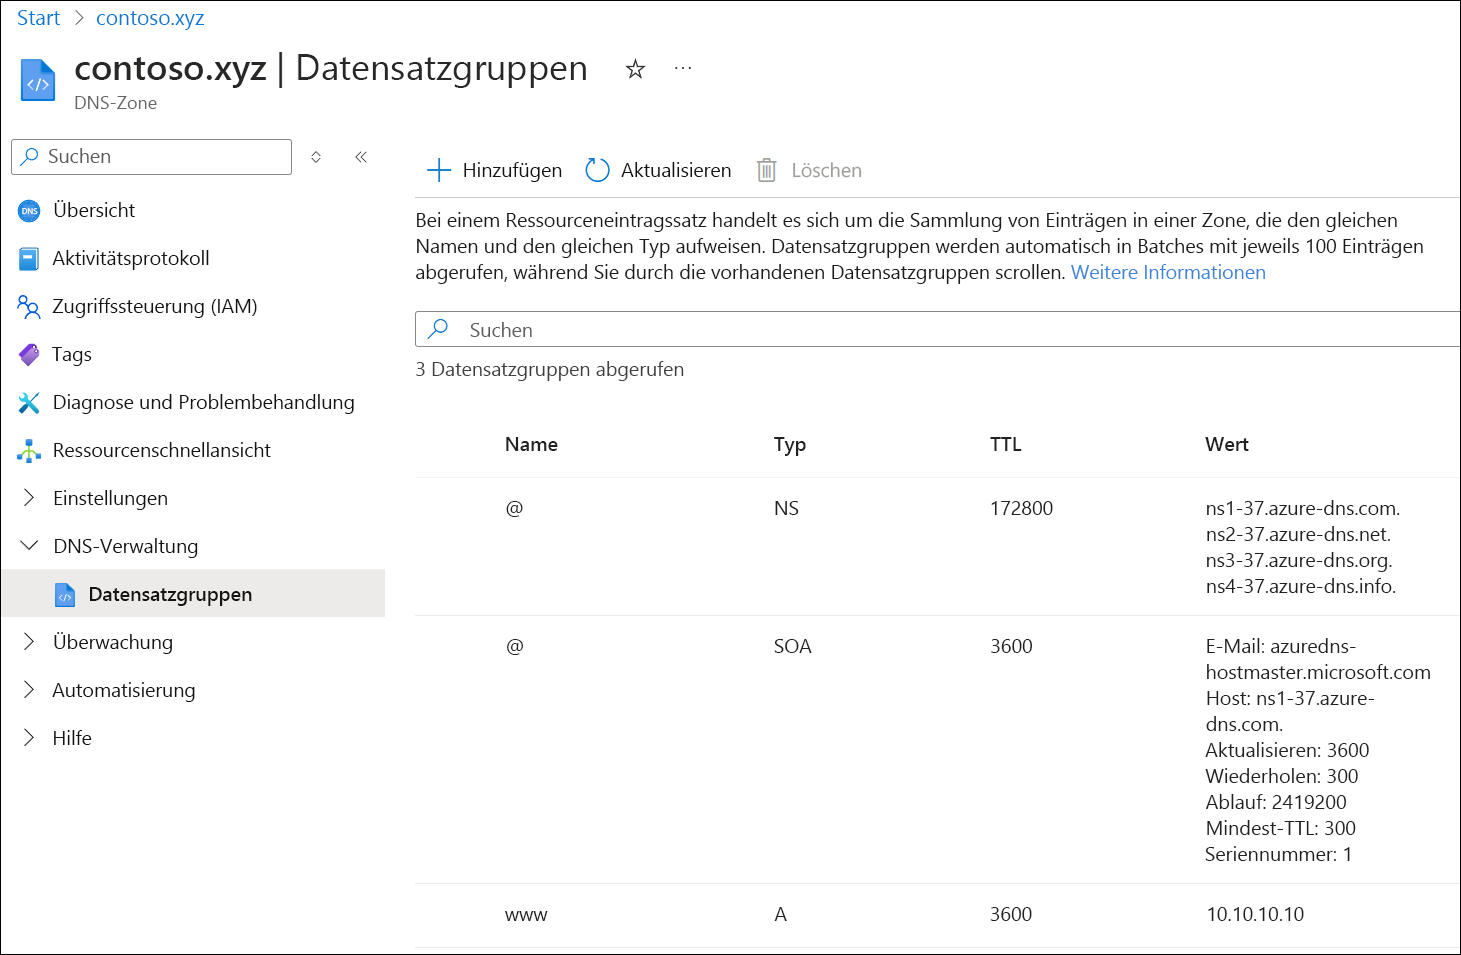Click the plus icon for Hinzufügen
The width and height of the screenshot is (1461, 955).
pos(439,170)
